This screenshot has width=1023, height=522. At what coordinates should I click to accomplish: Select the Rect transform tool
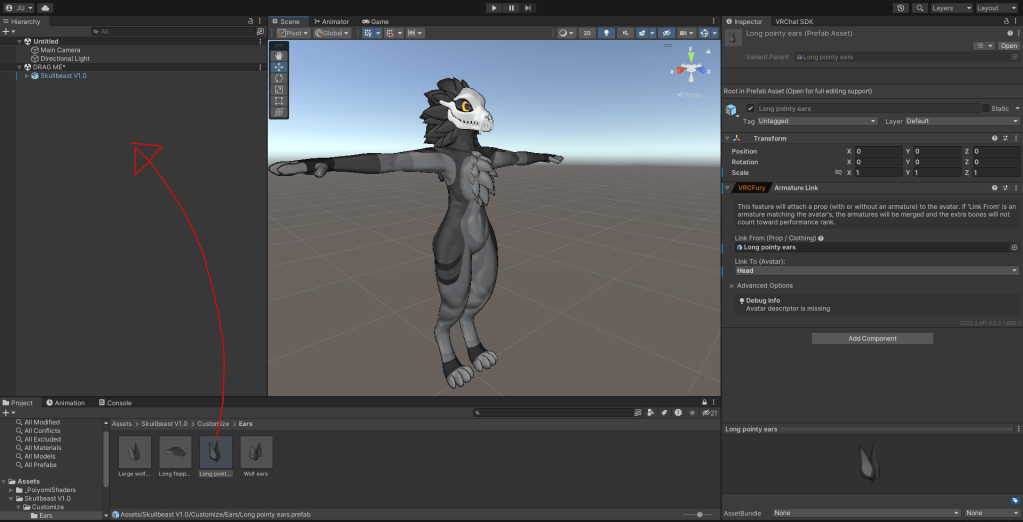coord(279,101)
